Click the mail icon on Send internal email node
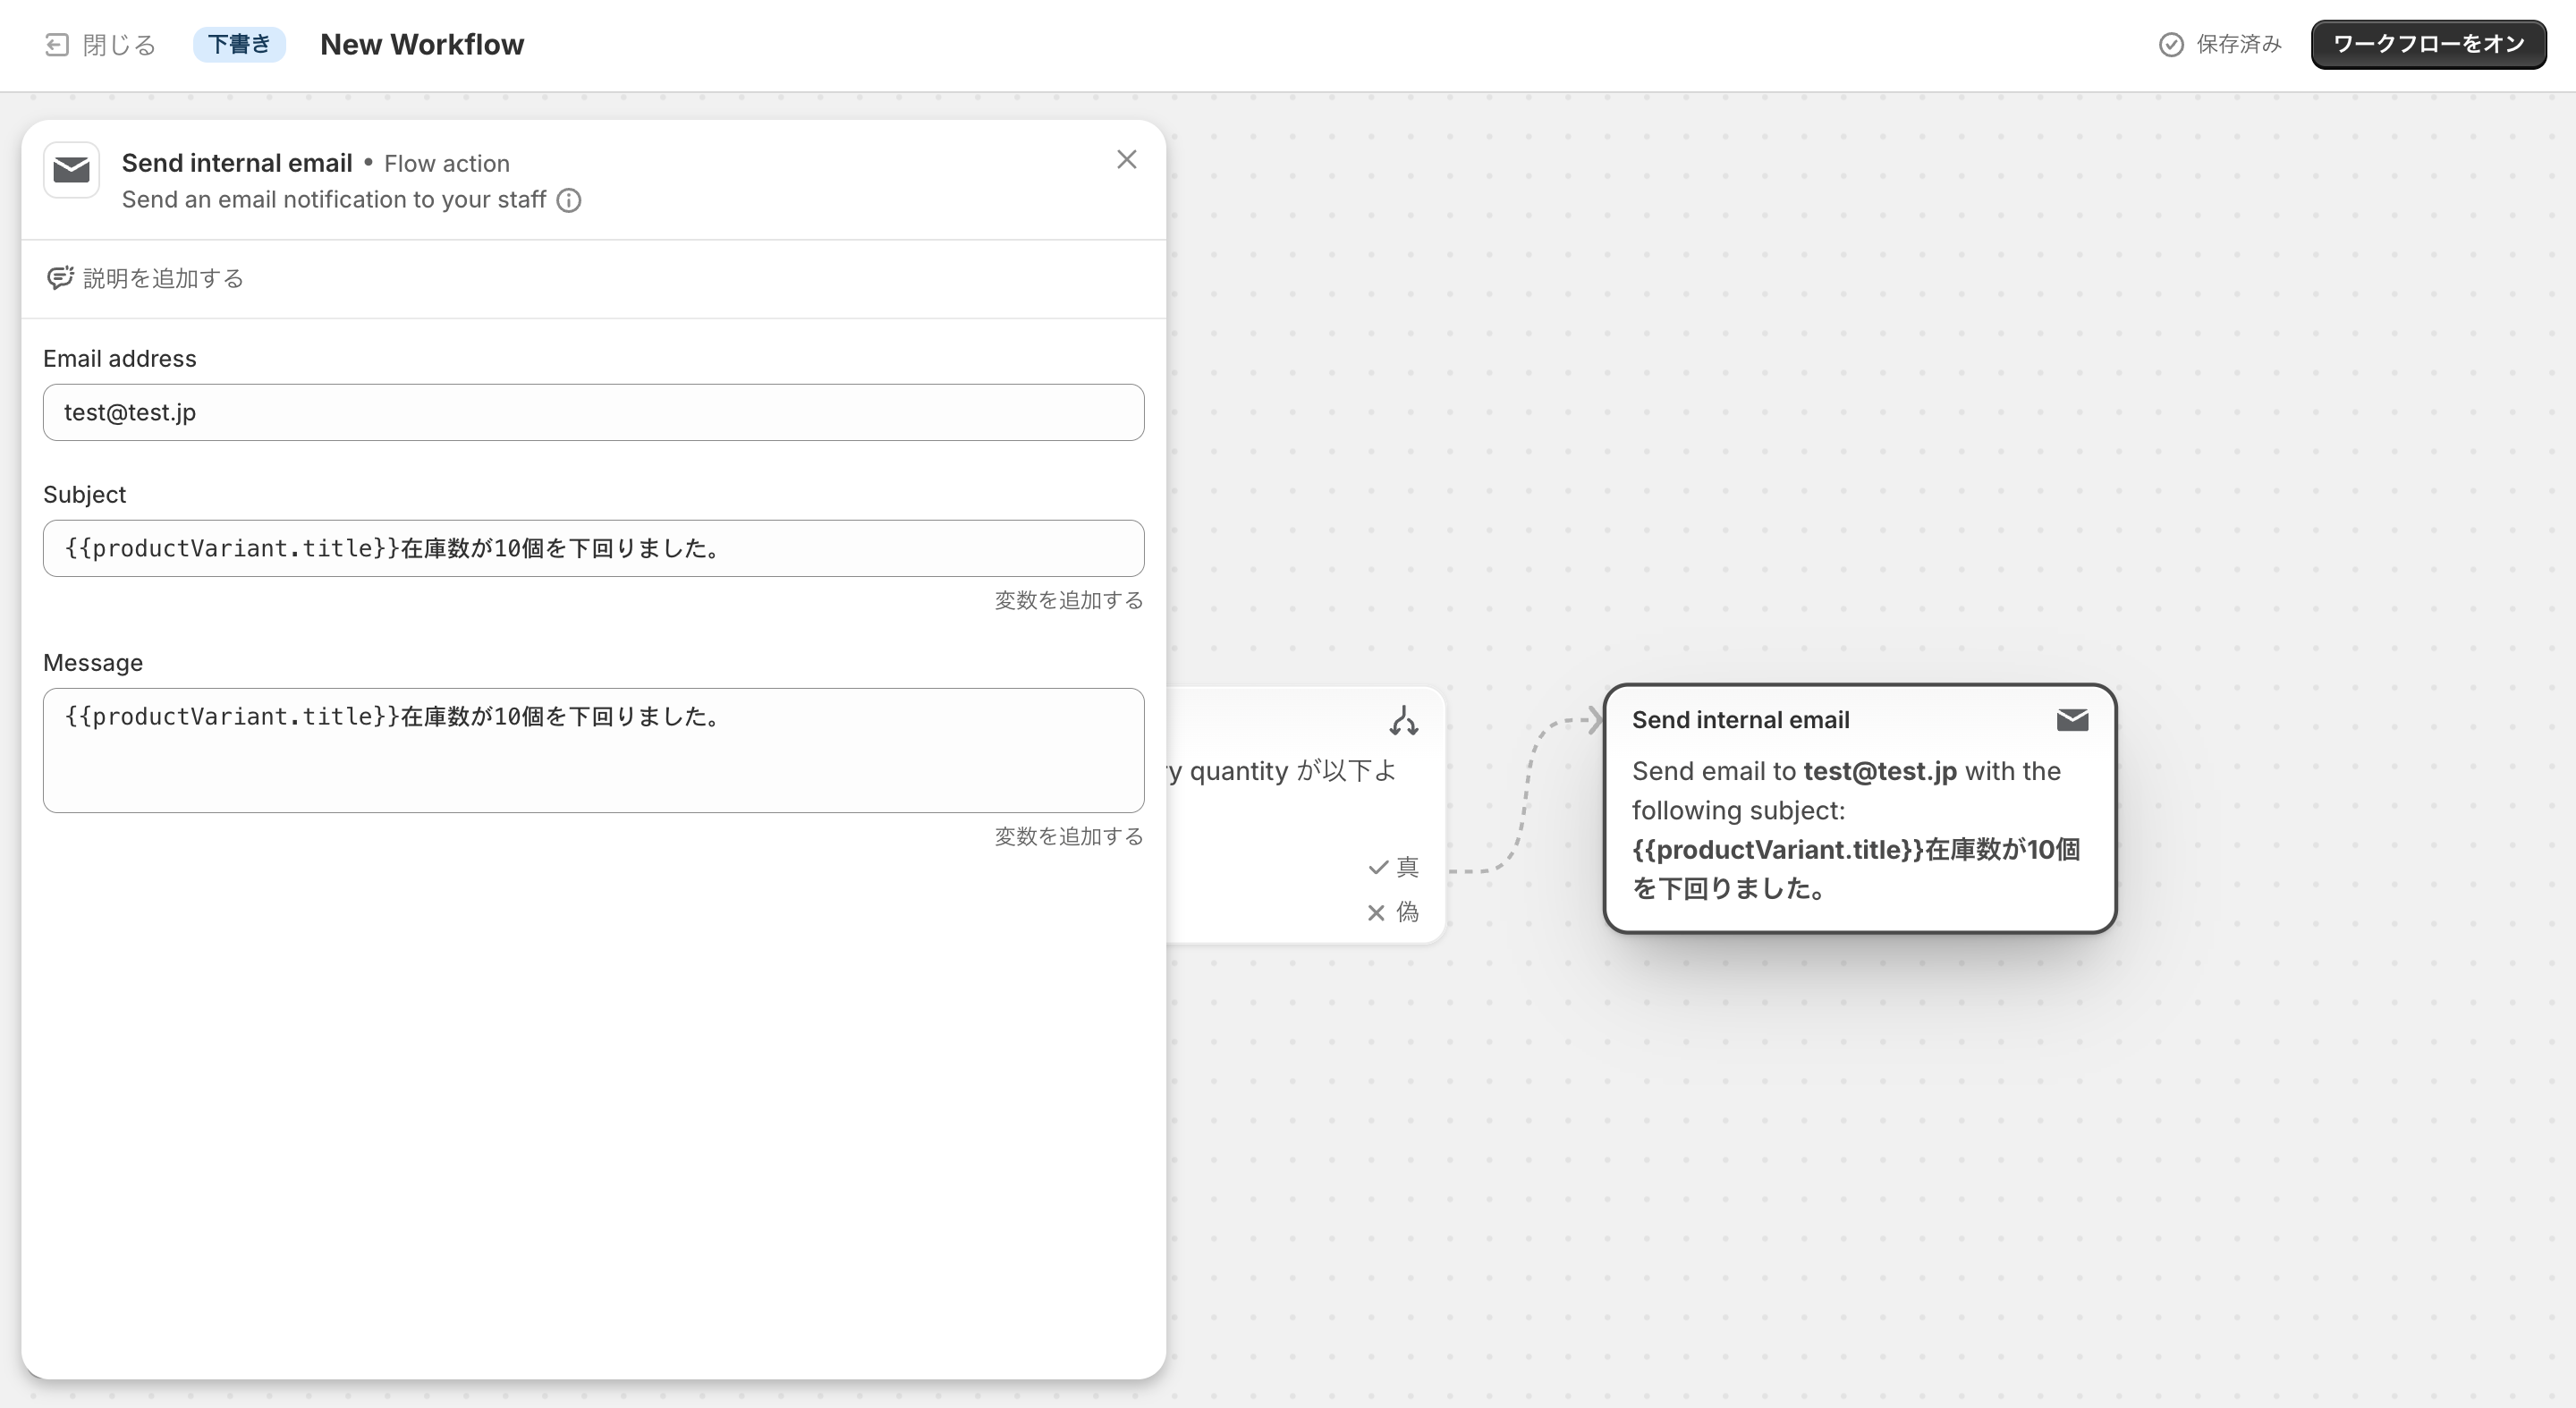Viewport: 2576px width, 1408px height. 2072,719
